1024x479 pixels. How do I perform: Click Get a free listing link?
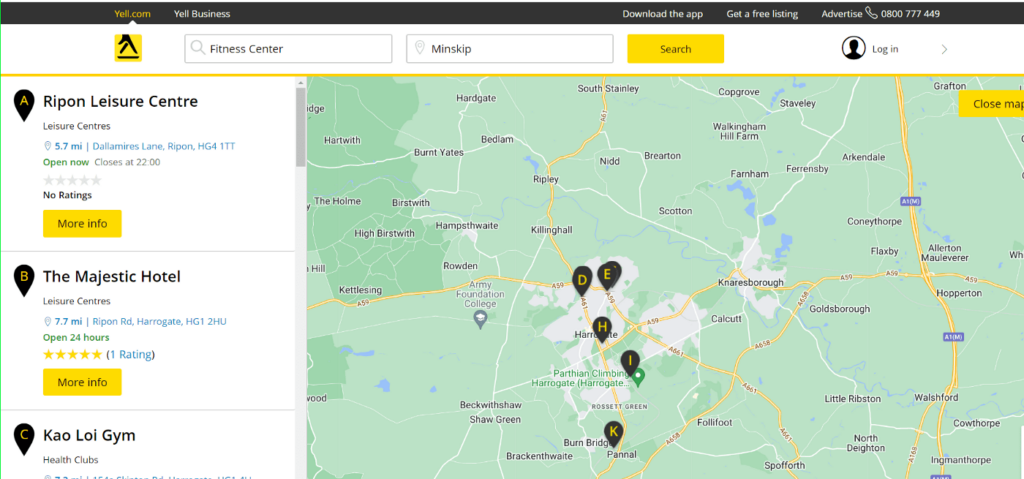[762, 13]
